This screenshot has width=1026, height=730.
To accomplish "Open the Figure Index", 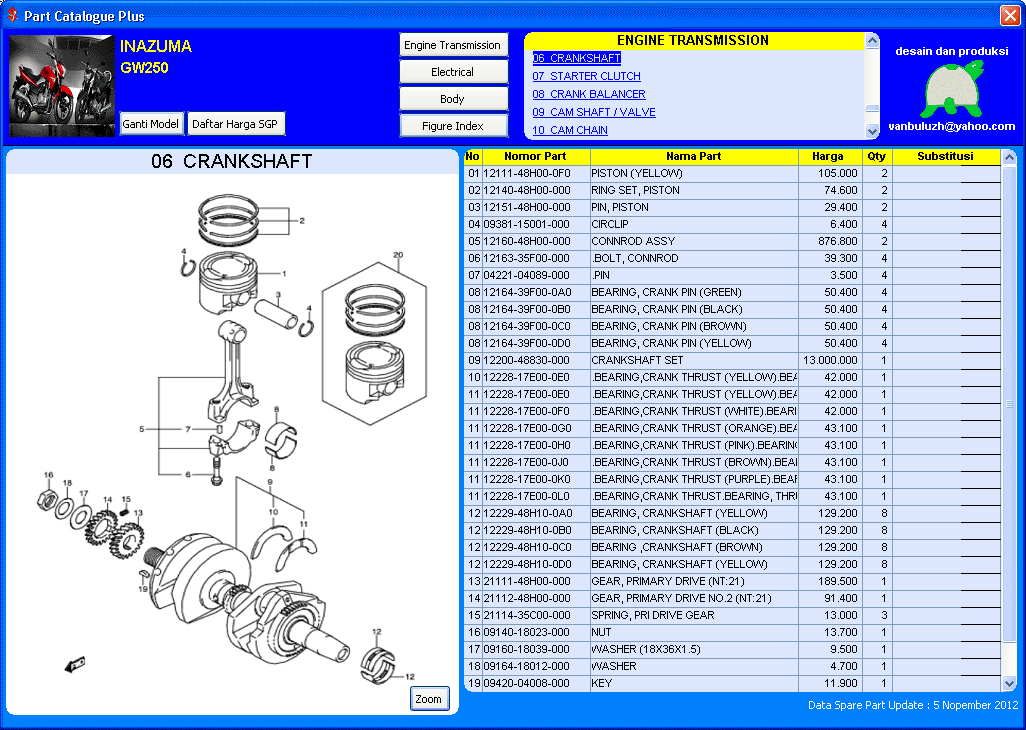I will point(453,126).
